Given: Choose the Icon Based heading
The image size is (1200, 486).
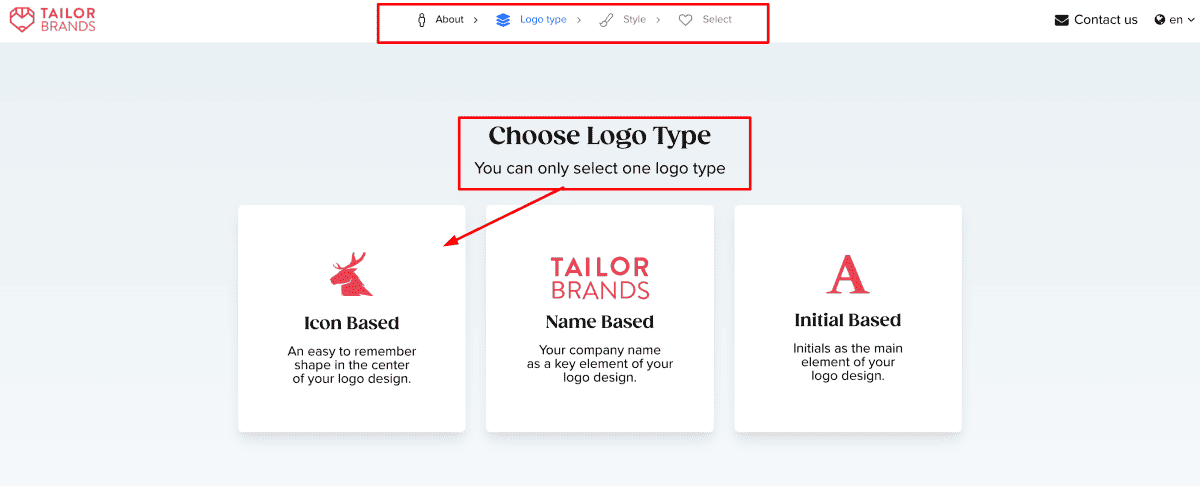Looking at the screenshot, I should (x=351, y=323).
